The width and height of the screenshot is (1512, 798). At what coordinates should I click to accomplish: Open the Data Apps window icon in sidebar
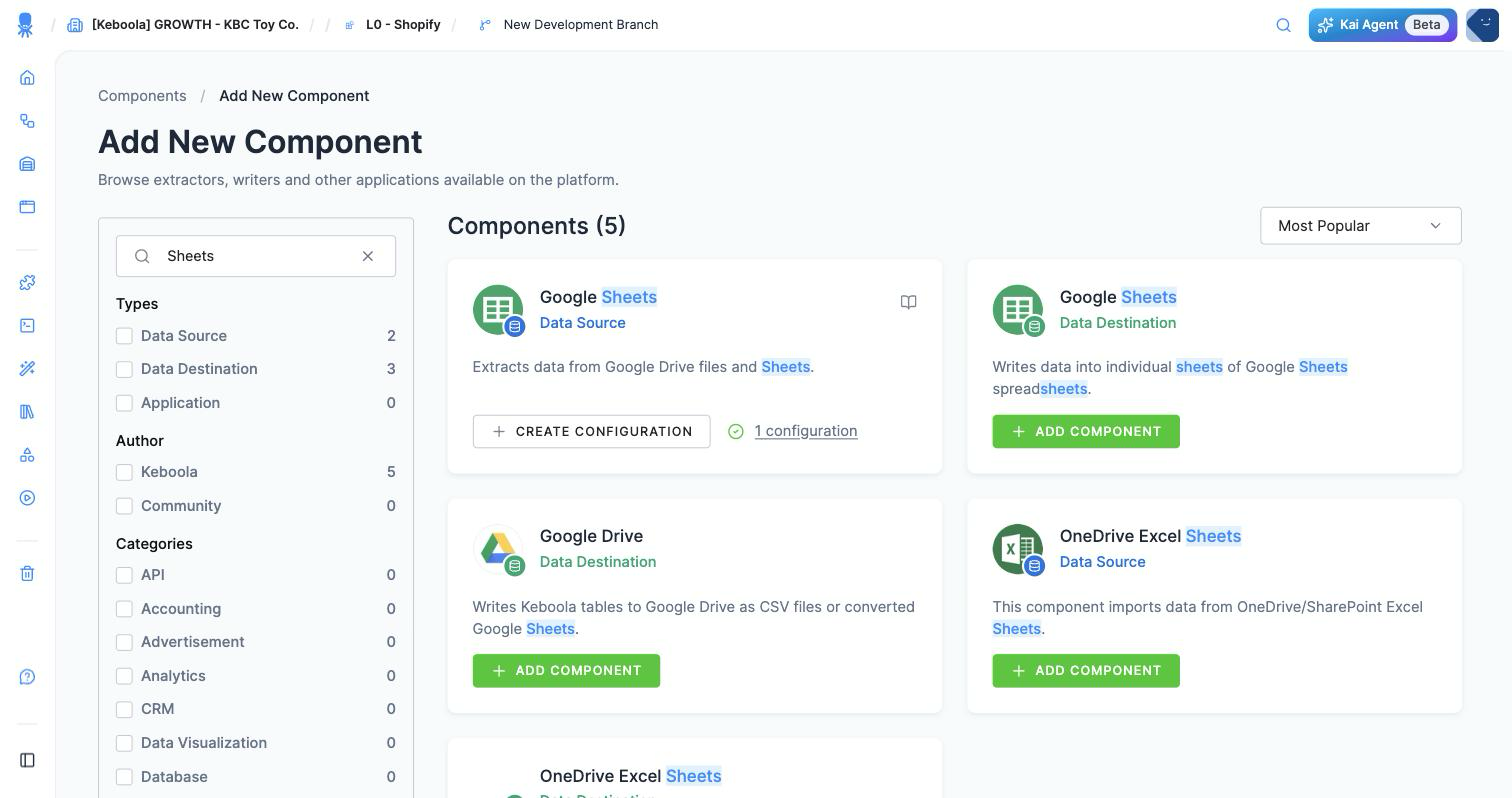27,207
